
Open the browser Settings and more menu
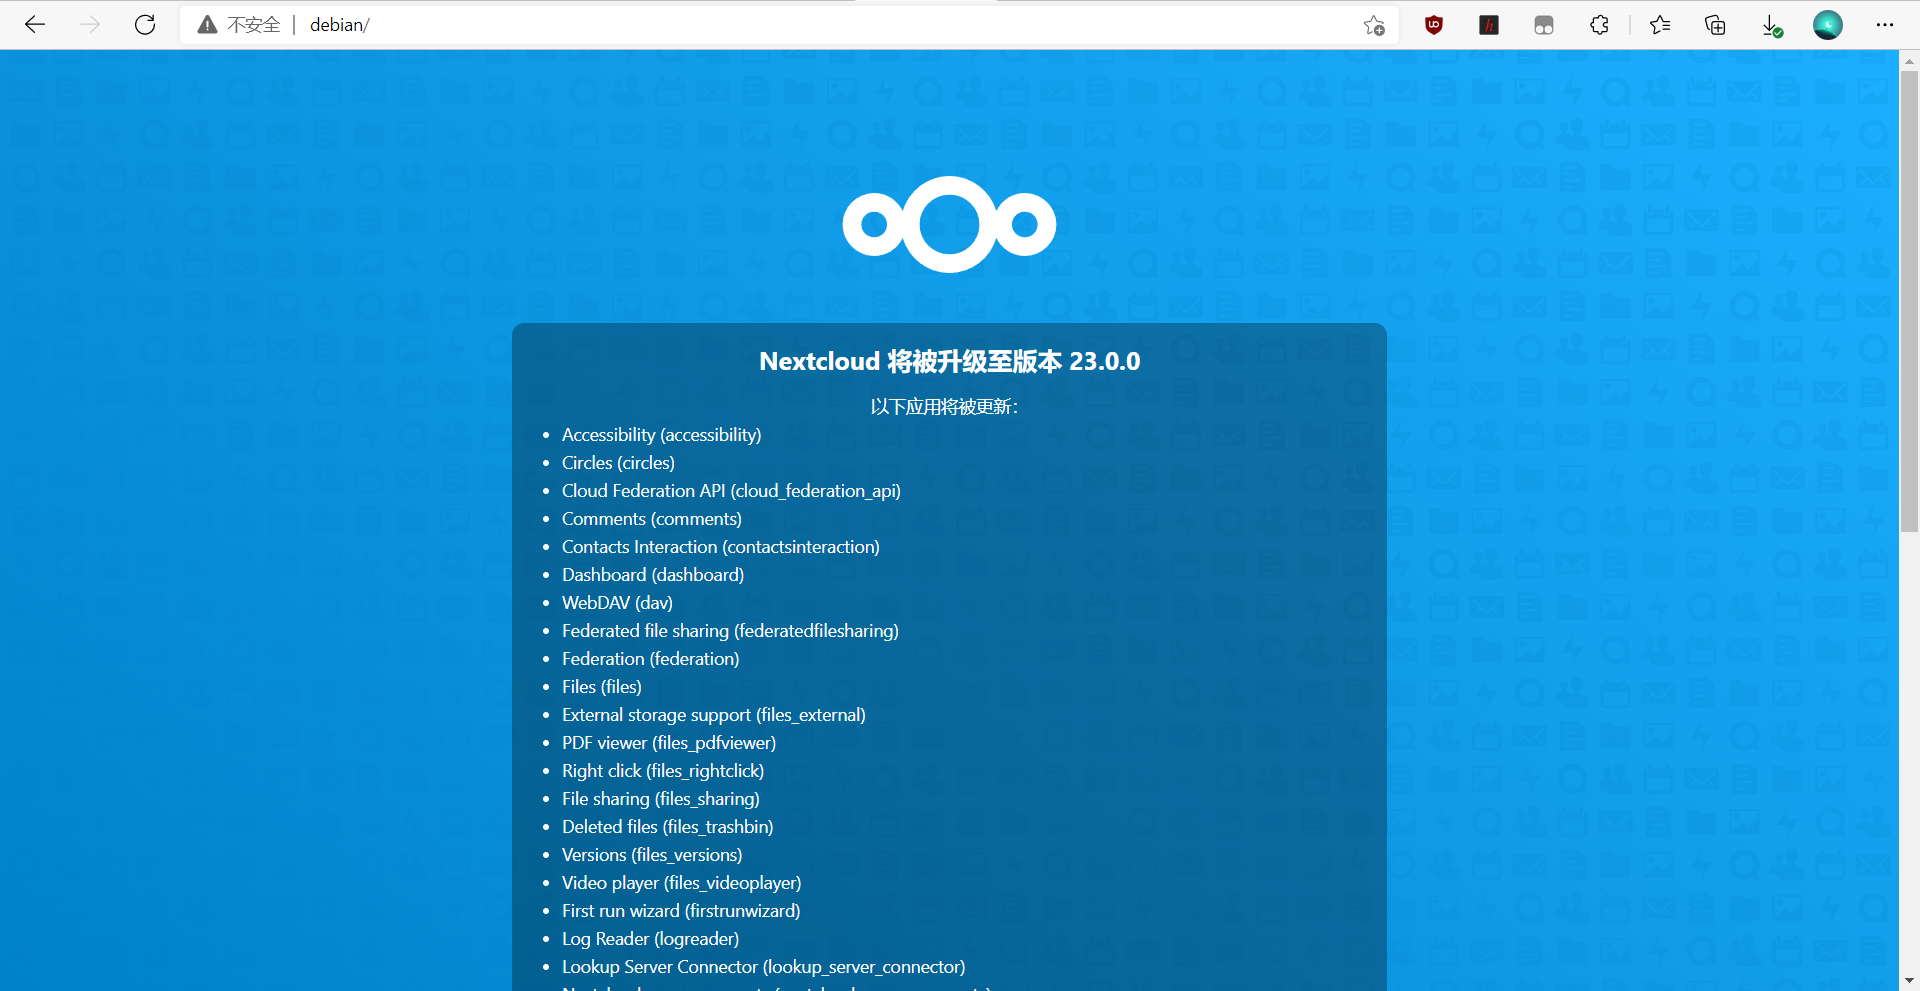(x=1885, y=25)
